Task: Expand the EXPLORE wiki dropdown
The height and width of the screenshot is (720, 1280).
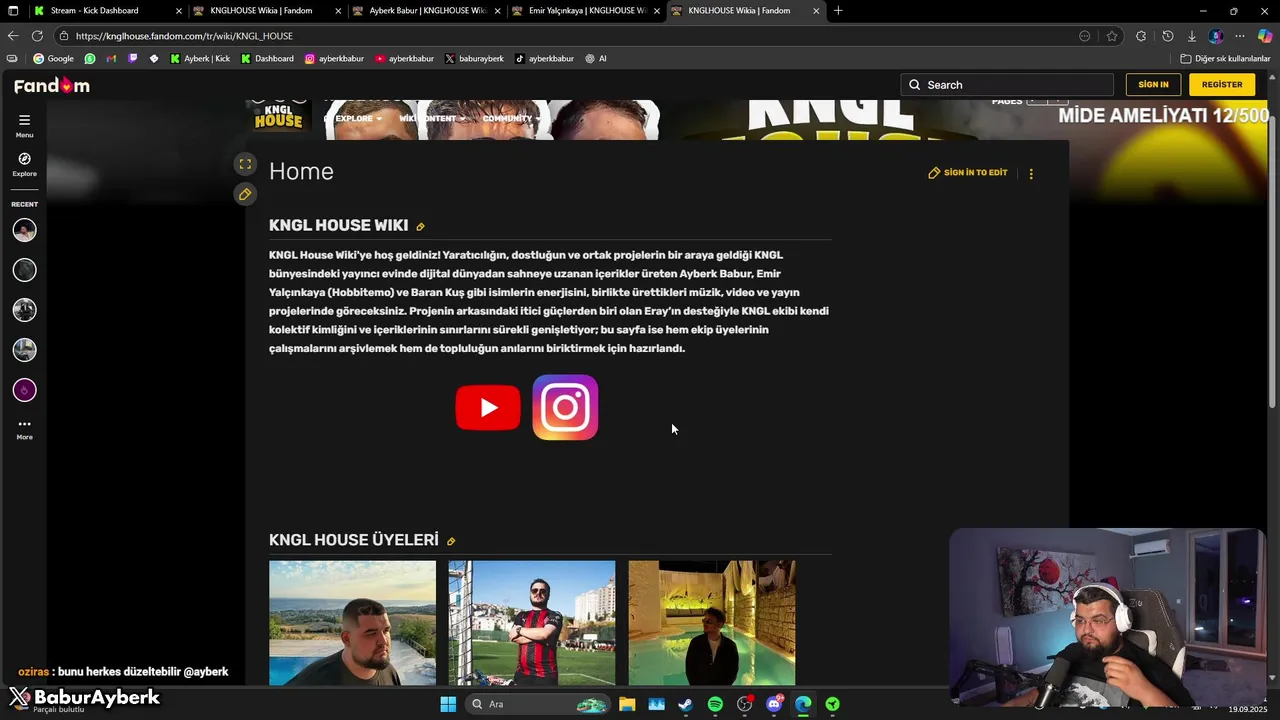Action: [359, 119]
